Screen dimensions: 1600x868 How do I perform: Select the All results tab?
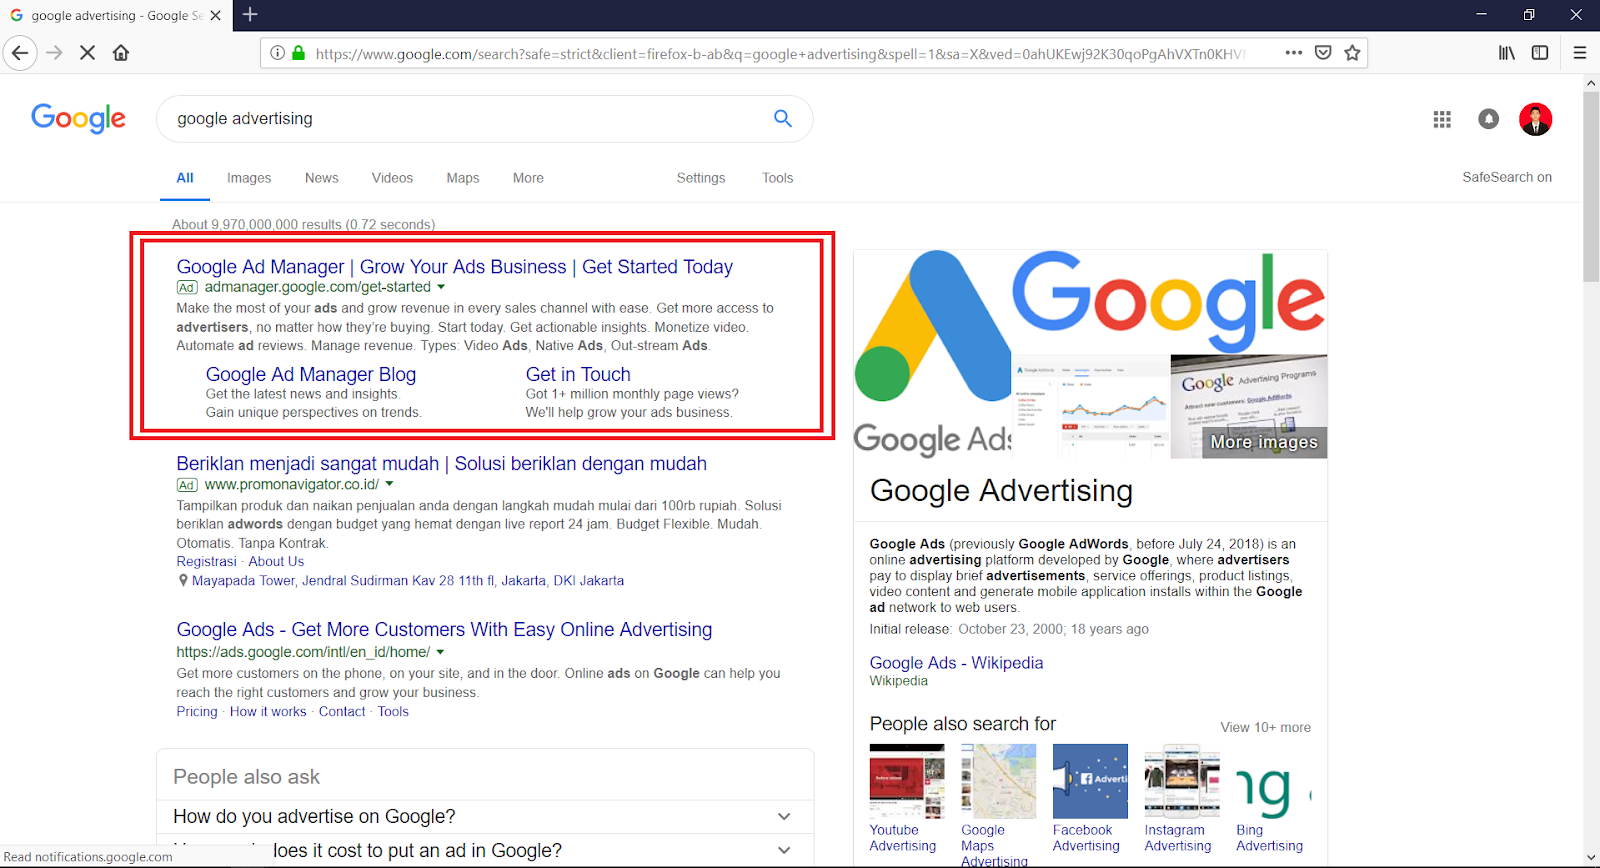pos(185,178)
